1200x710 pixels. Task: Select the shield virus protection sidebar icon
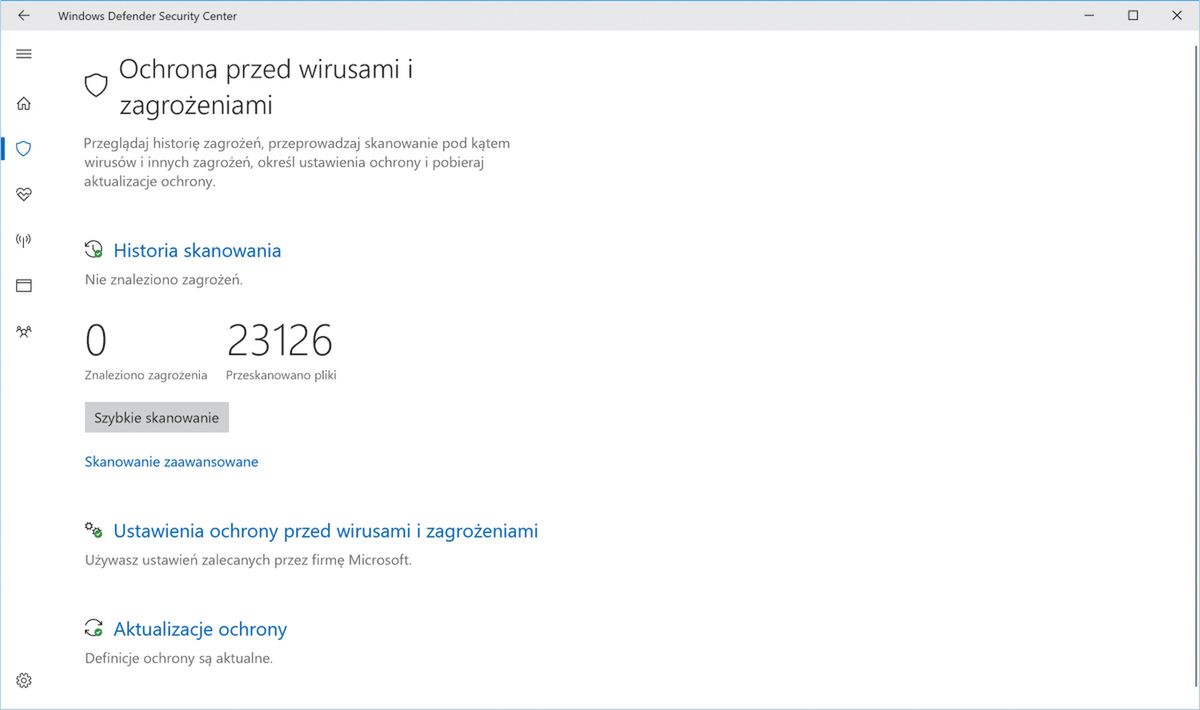[x=24, y=148]
